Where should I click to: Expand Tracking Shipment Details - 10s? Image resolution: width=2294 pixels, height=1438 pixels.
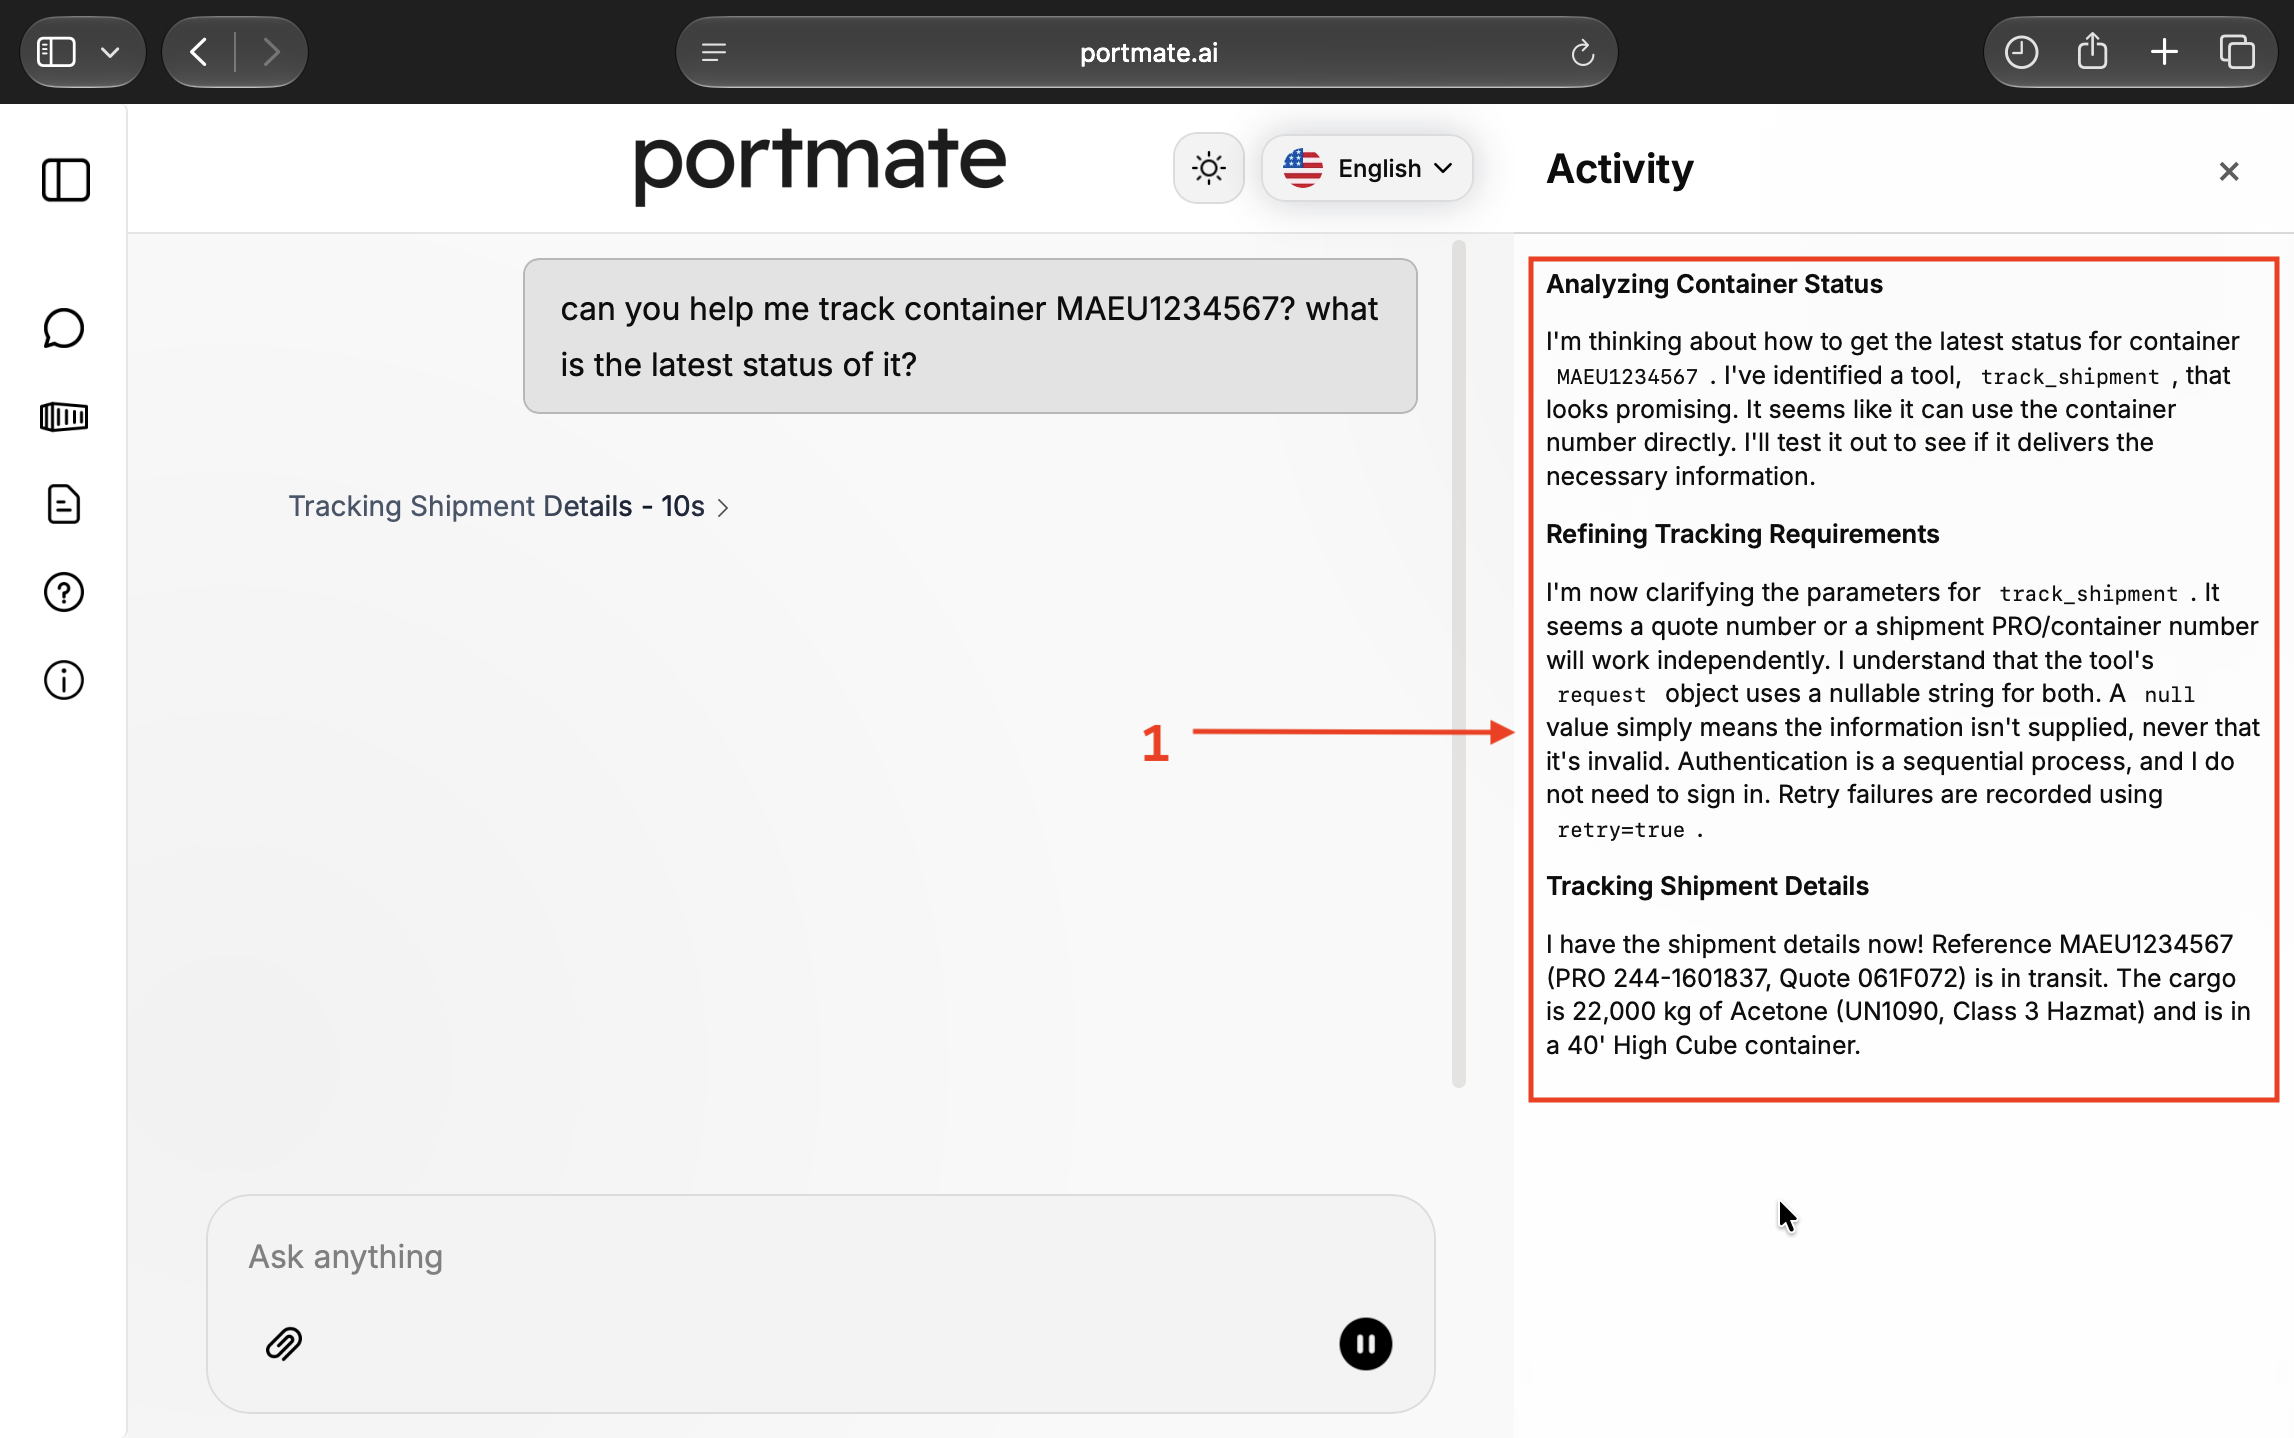(509, 506)
